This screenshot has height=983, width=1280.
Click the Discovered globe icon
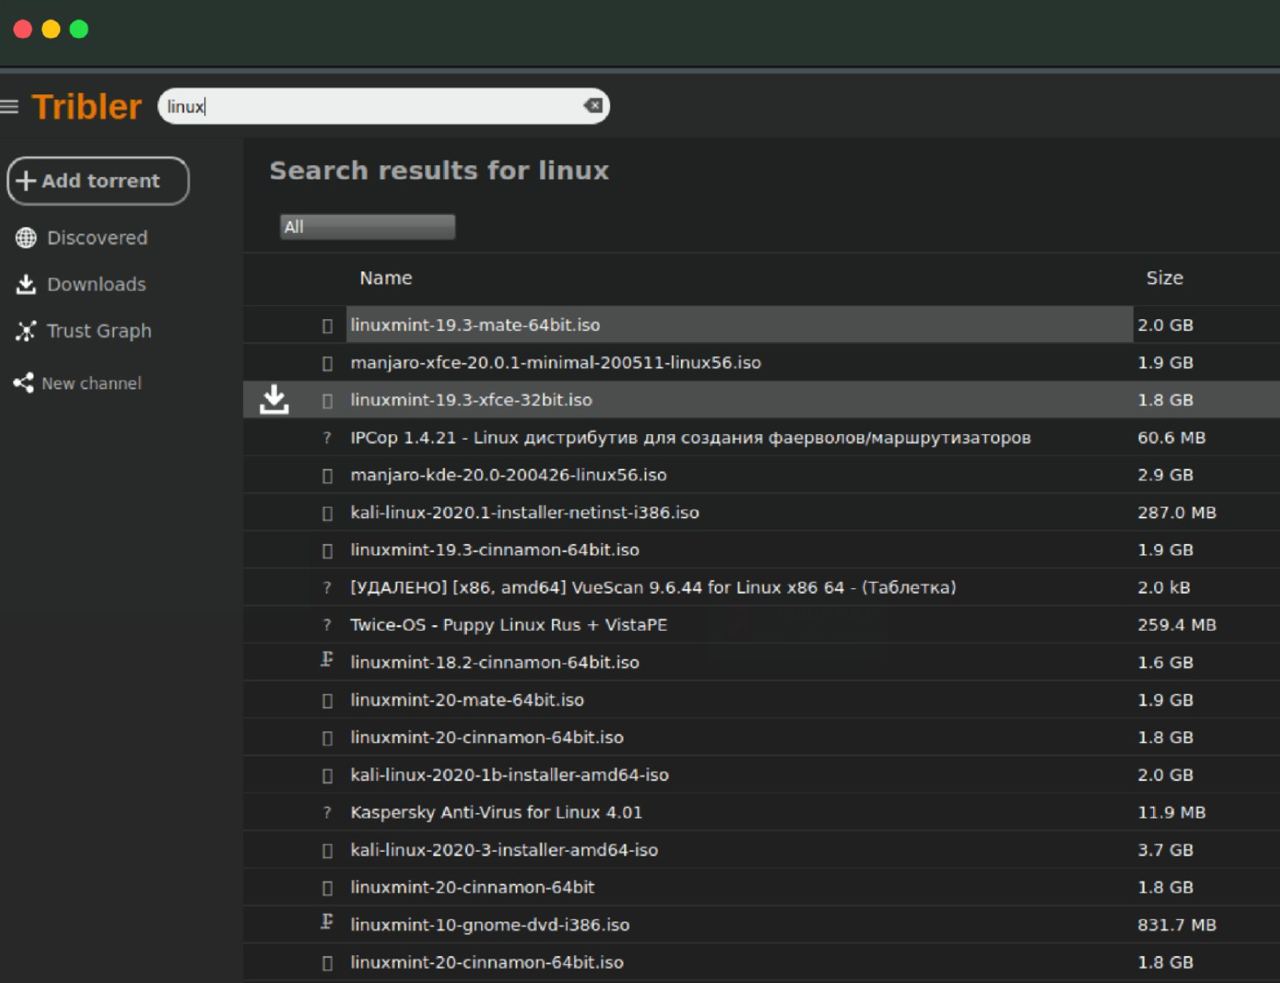click(x=26, y=238)
